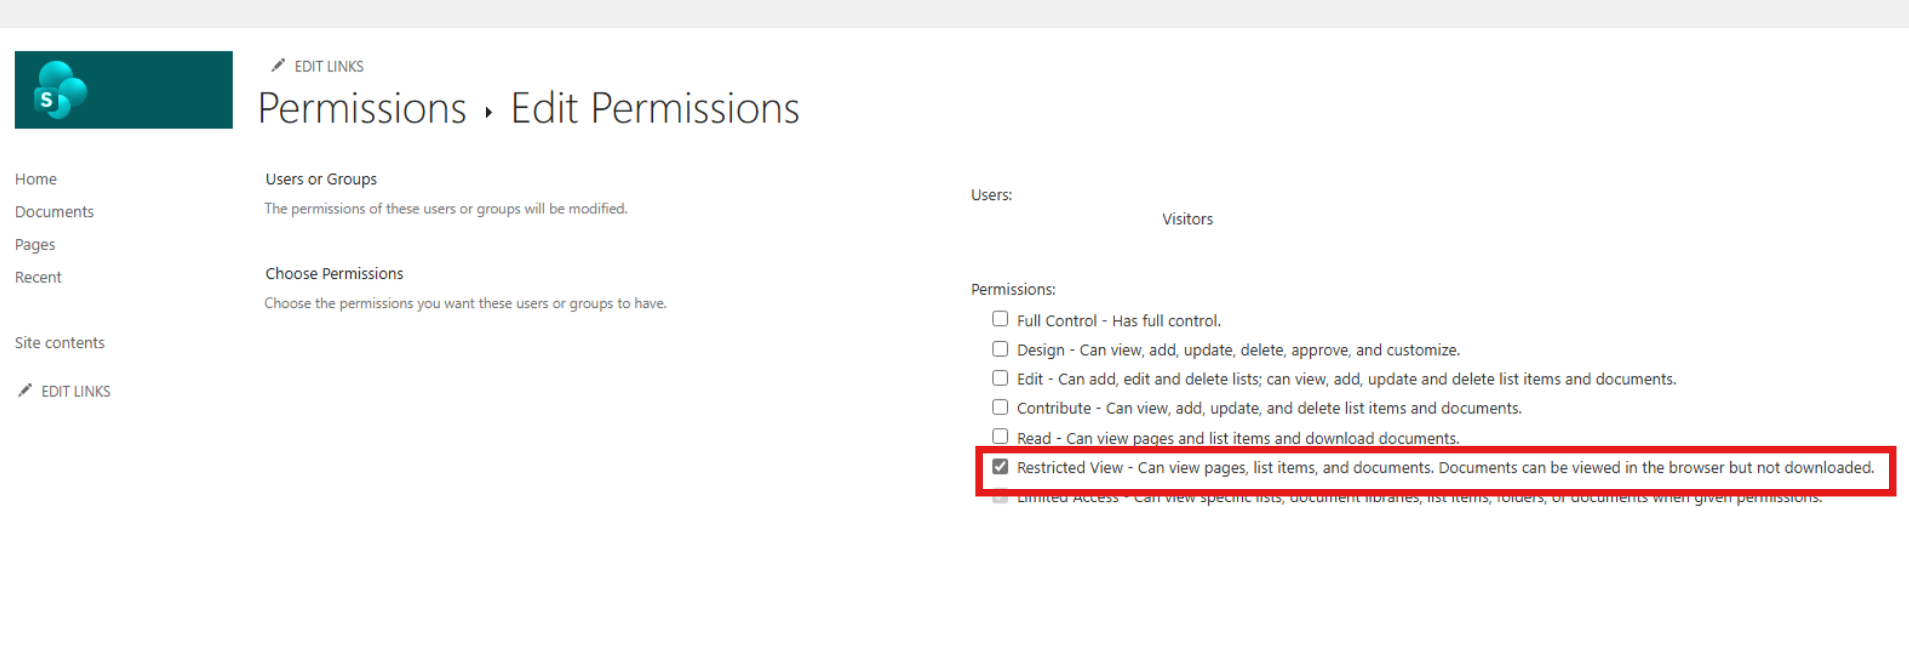
Task: Click the pencil icon beside top EDIT LINKS
Action: pyautogui.click(x=278, y=65)
